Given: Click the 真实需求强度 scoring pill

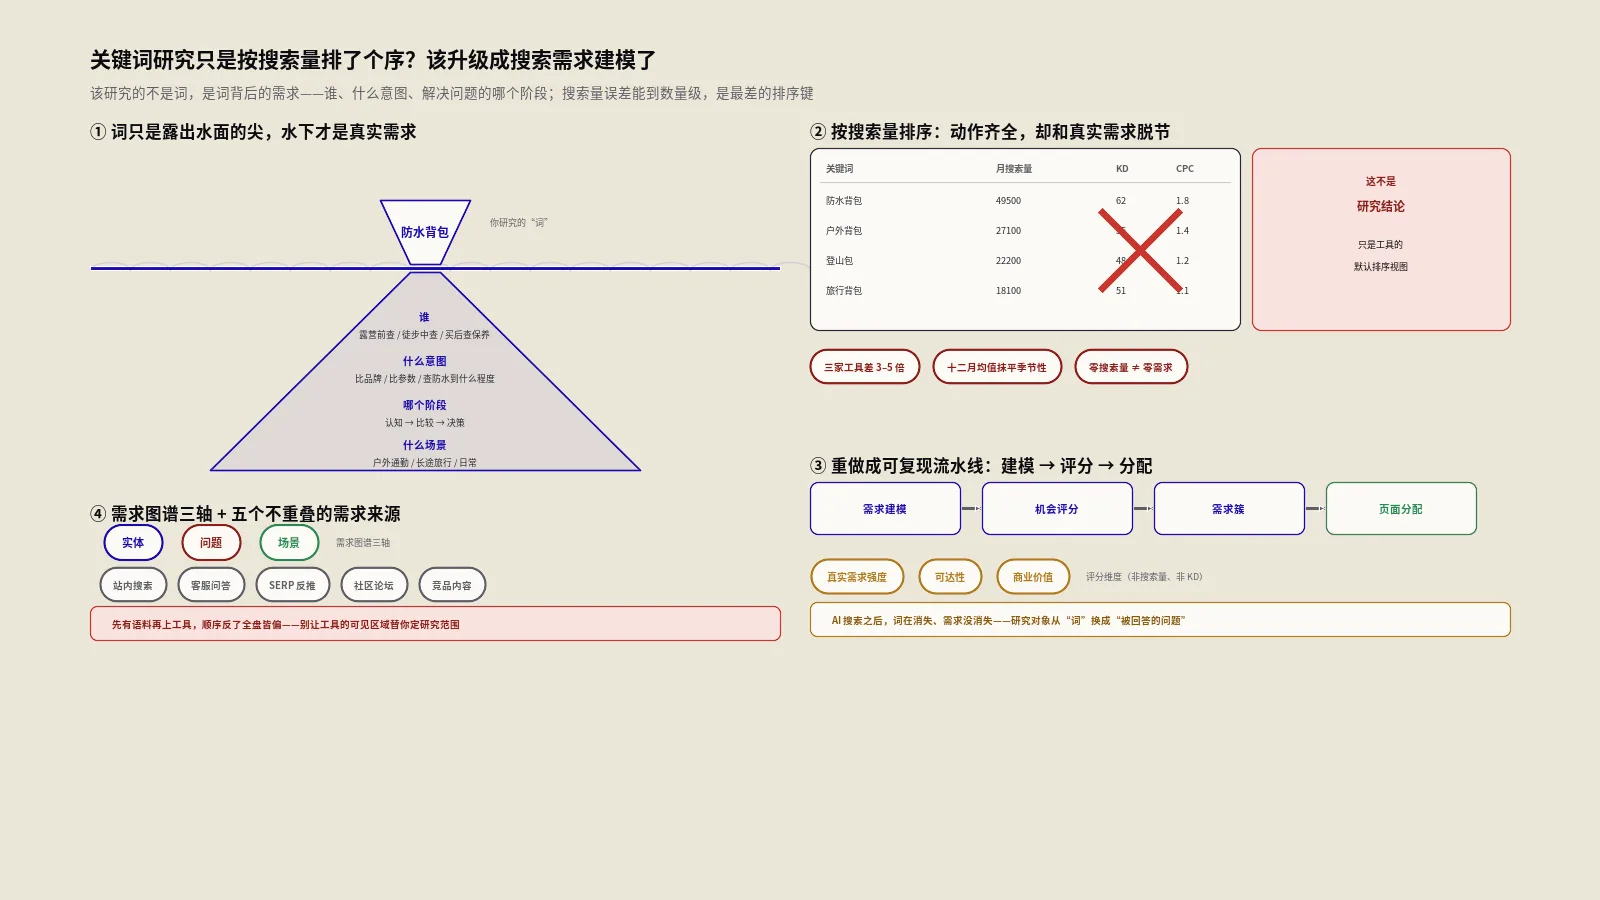Looking at the screenshot, I should coord(857,577).
